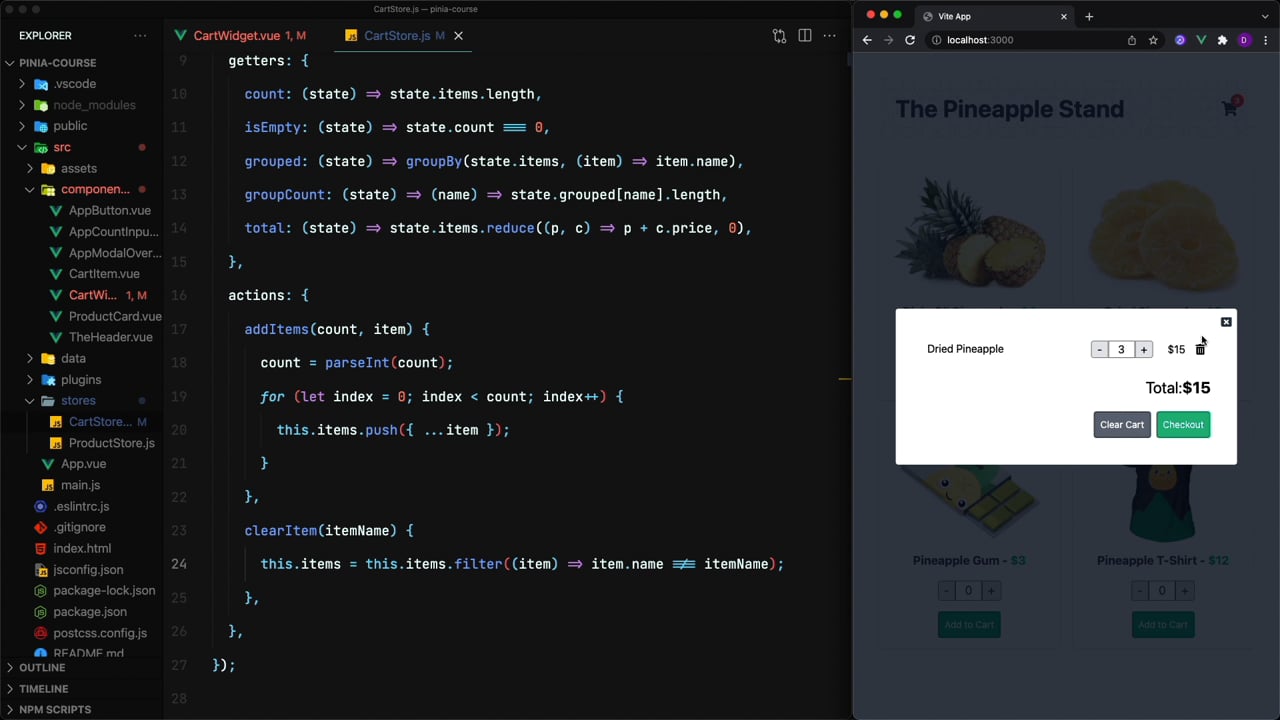Open the browser profile avatar
The image size is (1280, 720).
coord(1244,40)
